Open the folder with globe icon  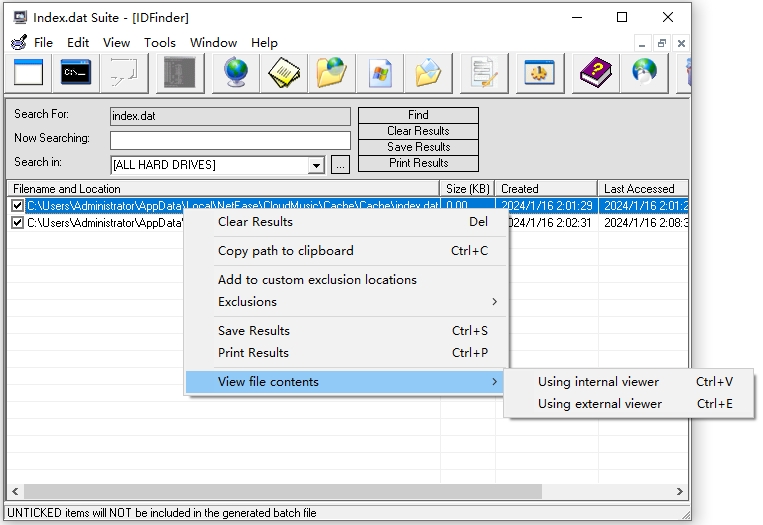tap(331, 73)
